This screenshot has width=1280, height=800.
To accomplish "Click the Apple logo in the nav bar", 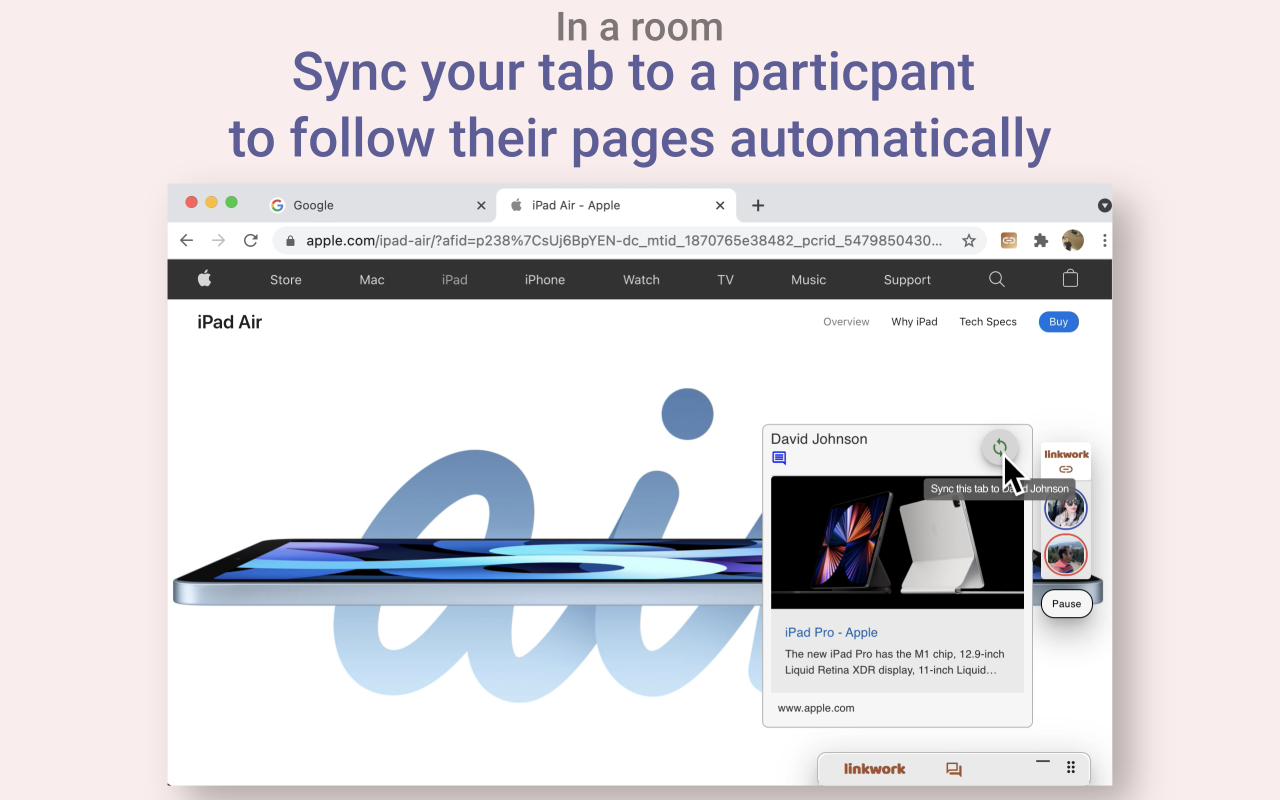I will tap(205, 279).
